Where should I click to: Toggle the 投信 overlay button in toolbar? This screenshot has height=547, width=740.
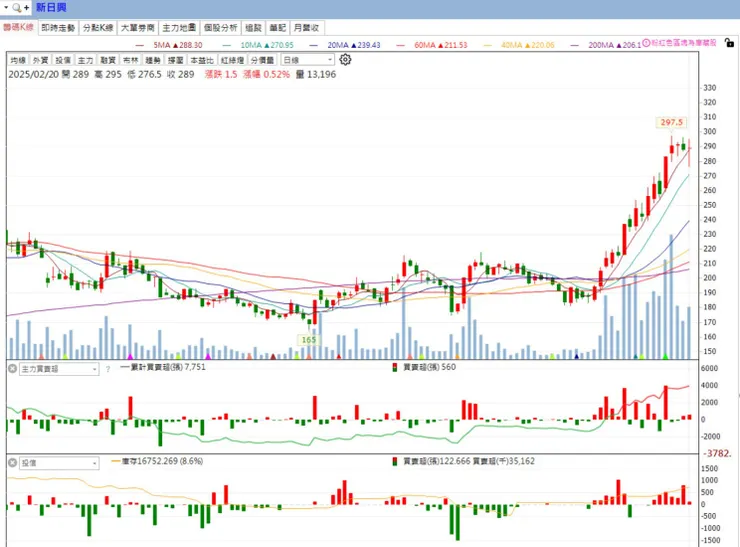coord(63,60)
